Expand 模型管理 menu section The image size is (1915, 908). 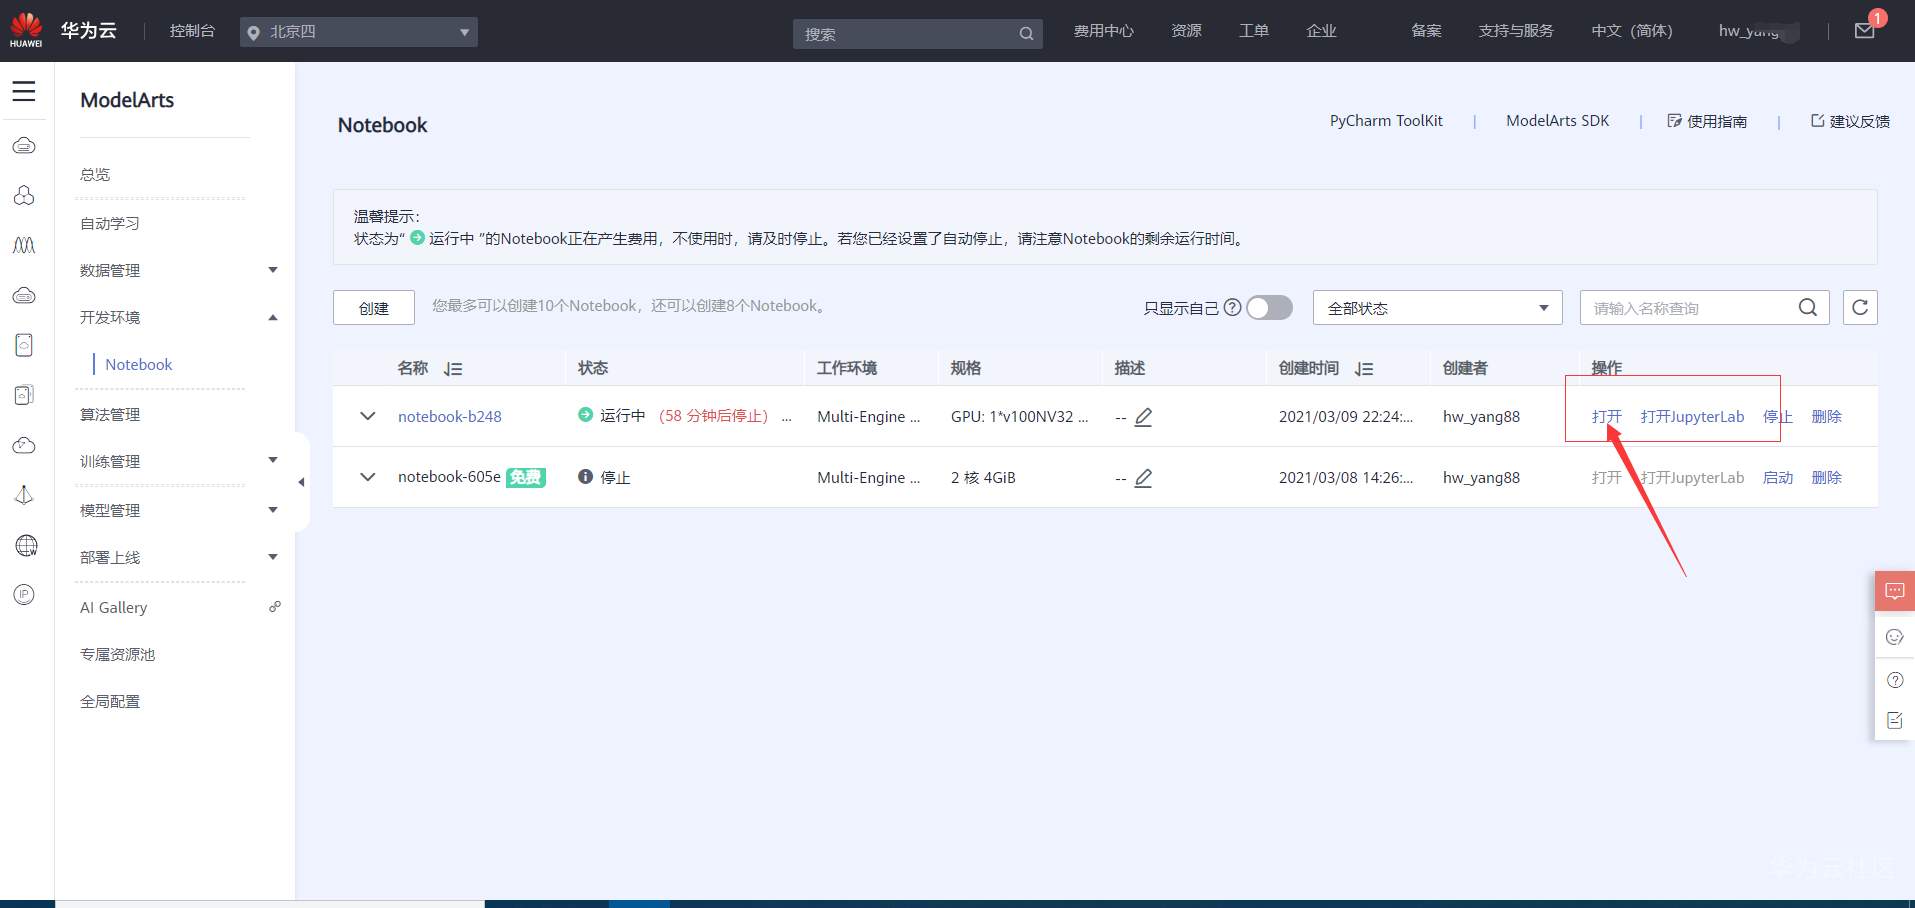[x=273, y=510]
